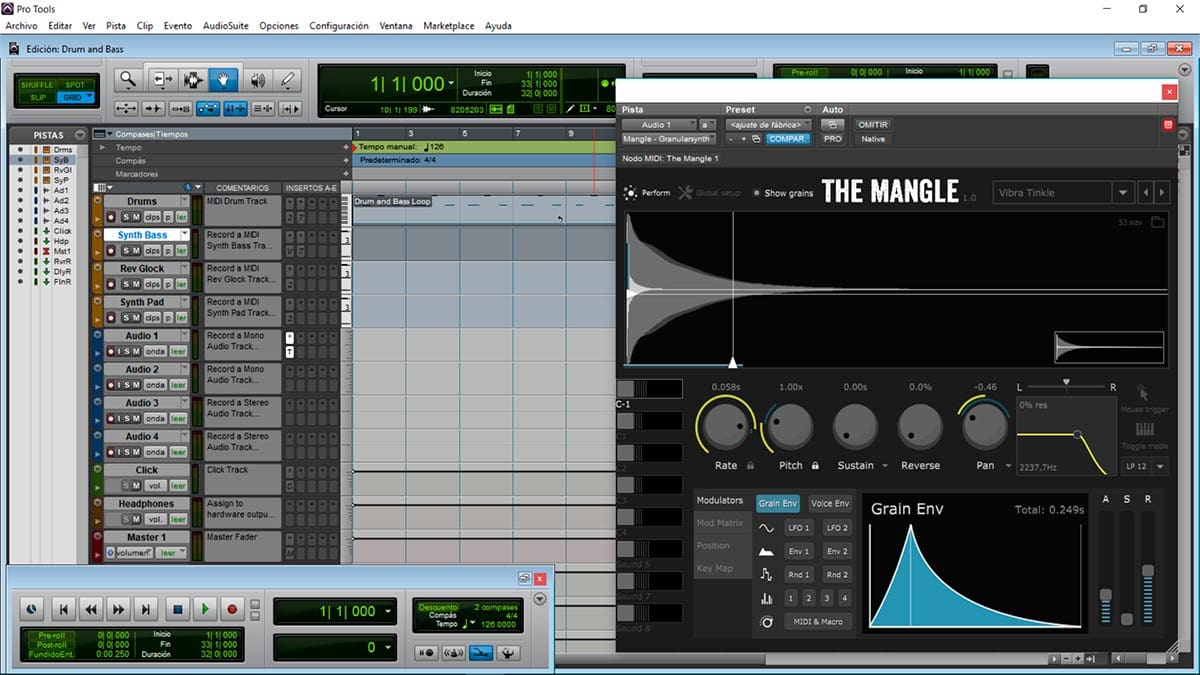Solo the Drums track
Viewport: 1200px width, 675px height.
(127, 217)
